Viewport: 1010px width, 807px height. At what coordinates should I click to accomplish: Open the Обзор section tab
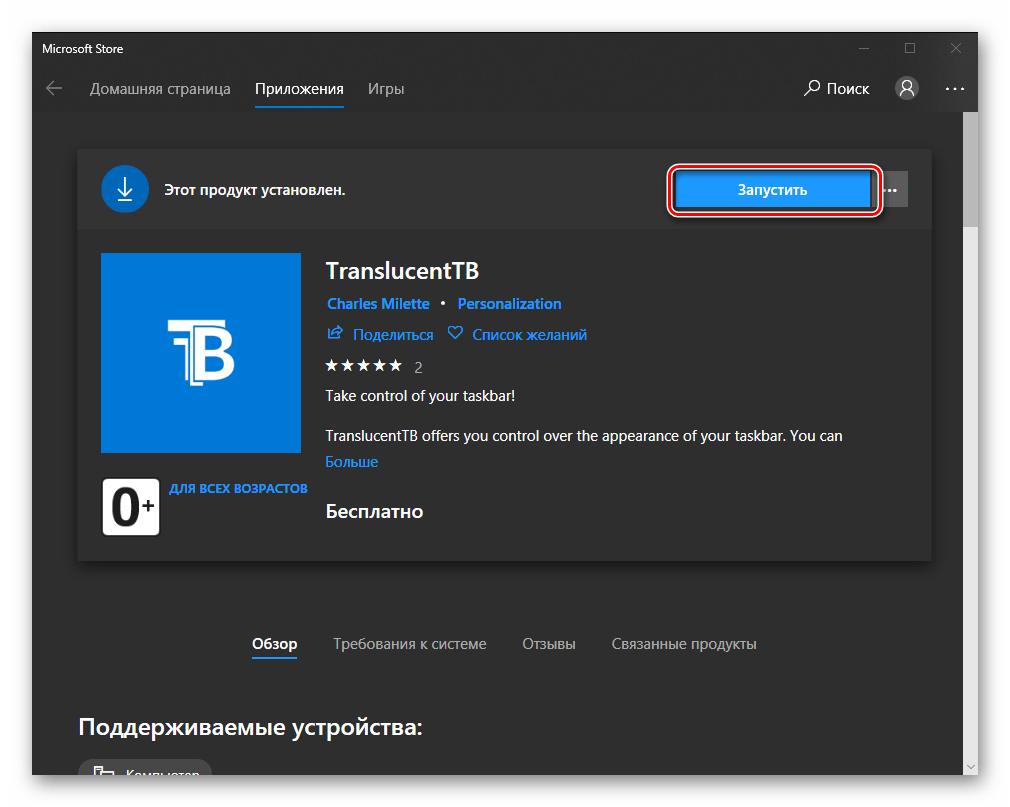274,644
